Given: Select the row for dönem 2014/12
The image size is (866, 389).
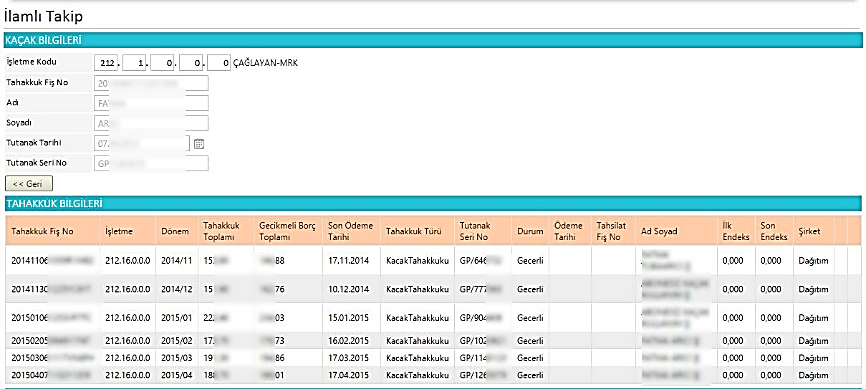Looking at the screenshot, I should click(433, 289).
